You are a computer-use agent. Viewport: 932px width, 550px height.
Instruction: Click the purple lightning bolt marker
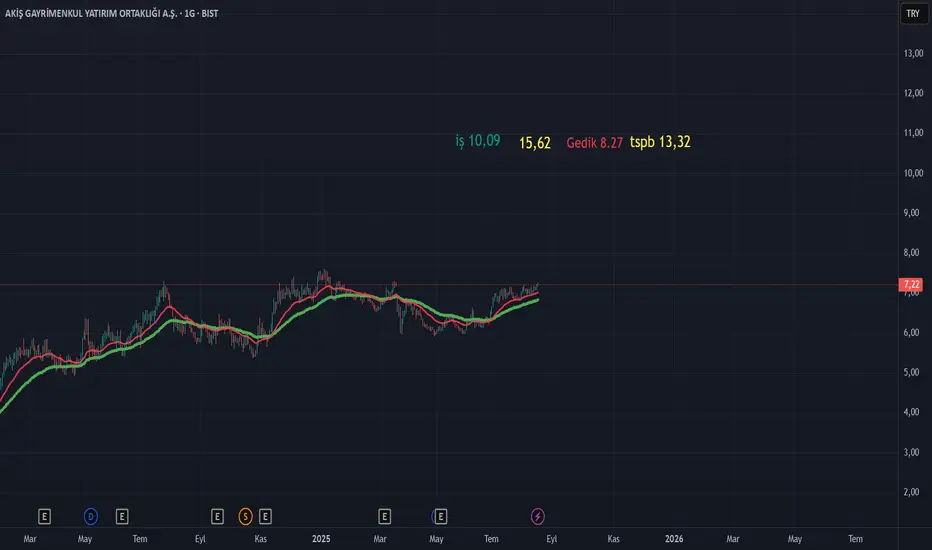click(x=539, y=516)
